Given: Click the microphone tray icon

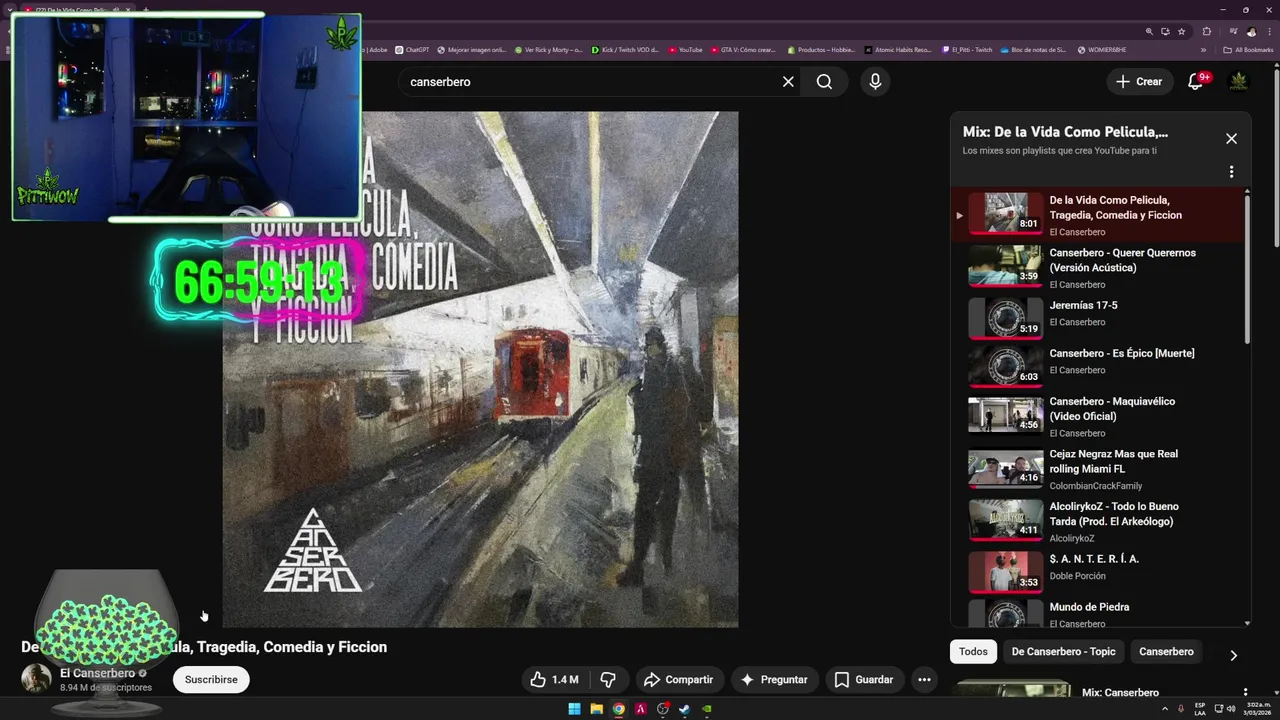Looking at the screenshot, I should [1181, 709].
